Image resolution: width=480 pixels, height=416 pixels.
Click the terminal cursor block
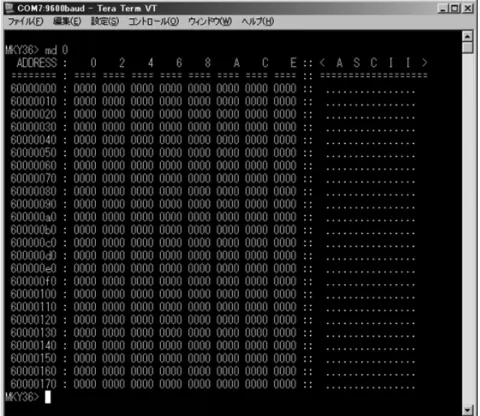pyautogui.click(x=48, y=397)
